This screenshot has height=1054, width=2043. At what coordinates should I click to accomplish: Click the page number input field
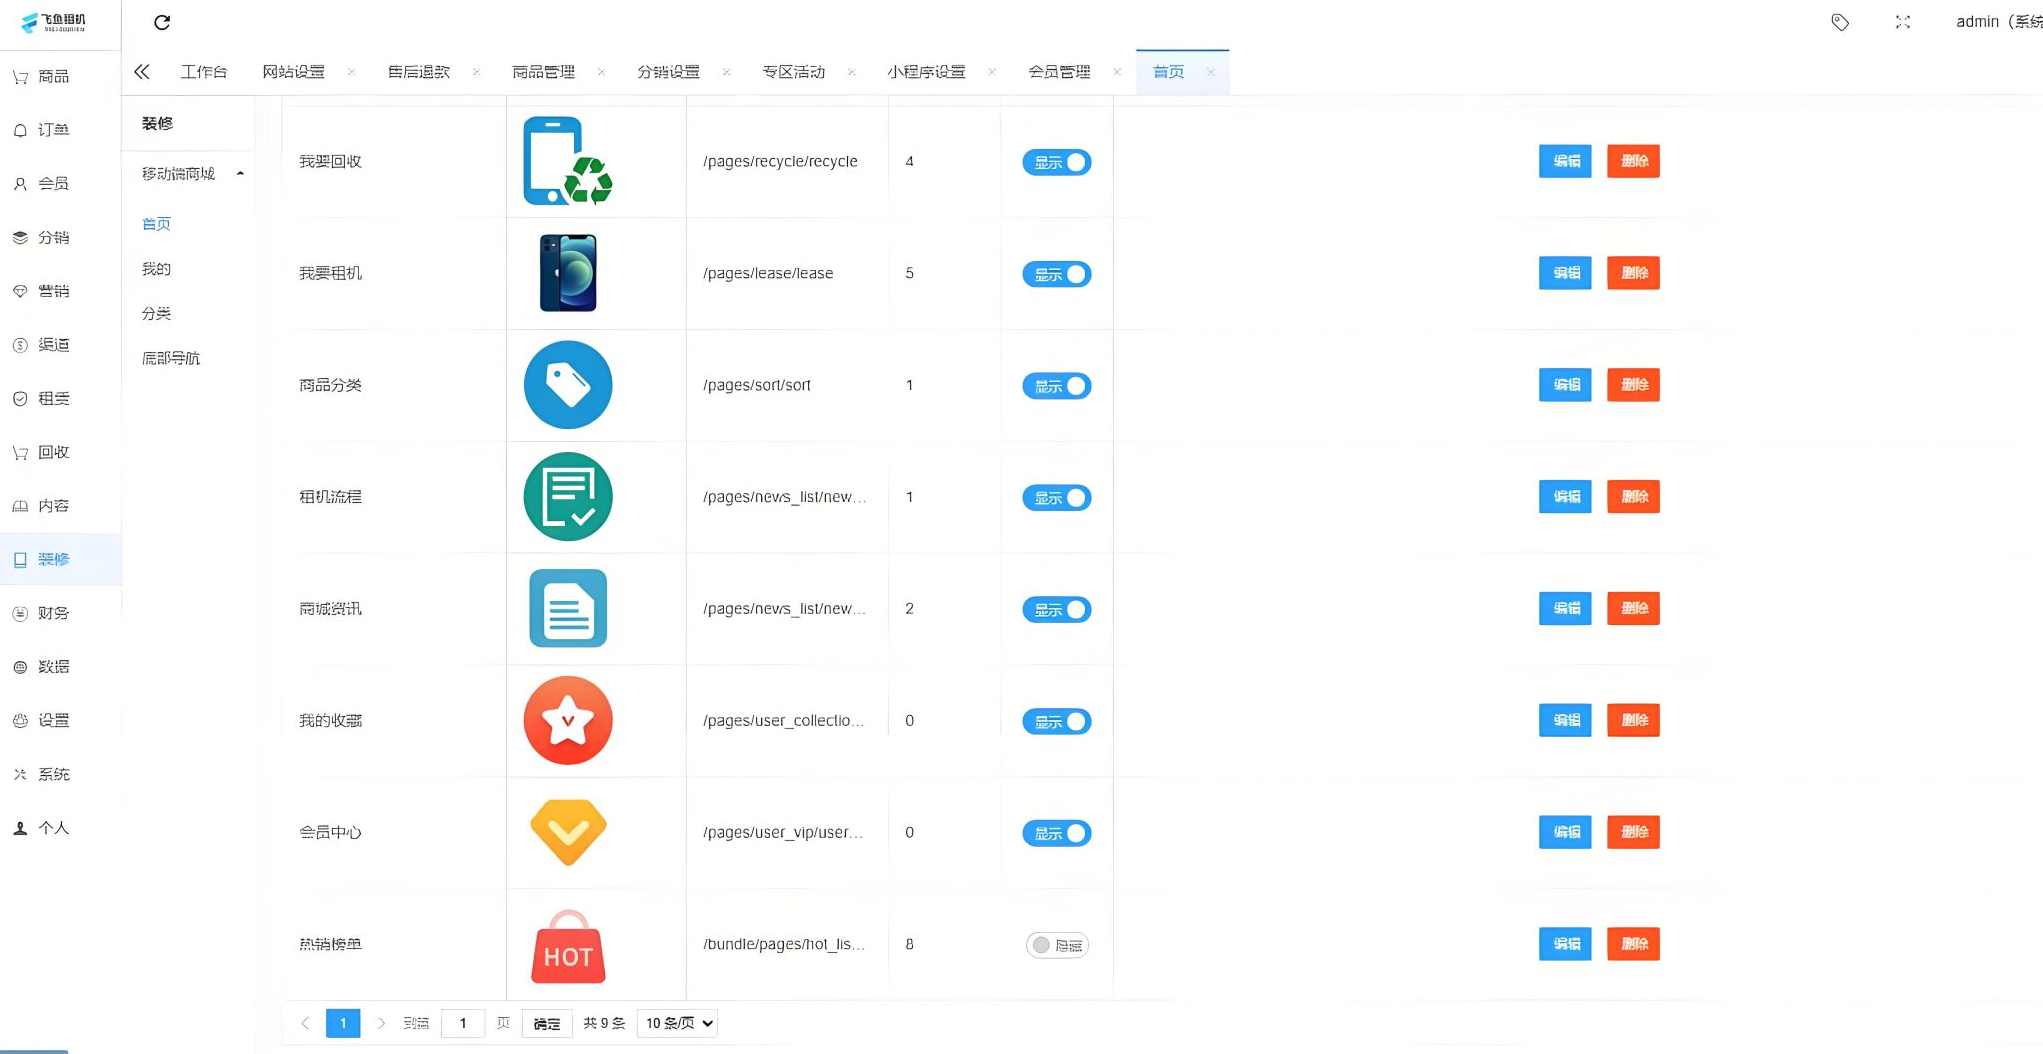[462, 1023]
